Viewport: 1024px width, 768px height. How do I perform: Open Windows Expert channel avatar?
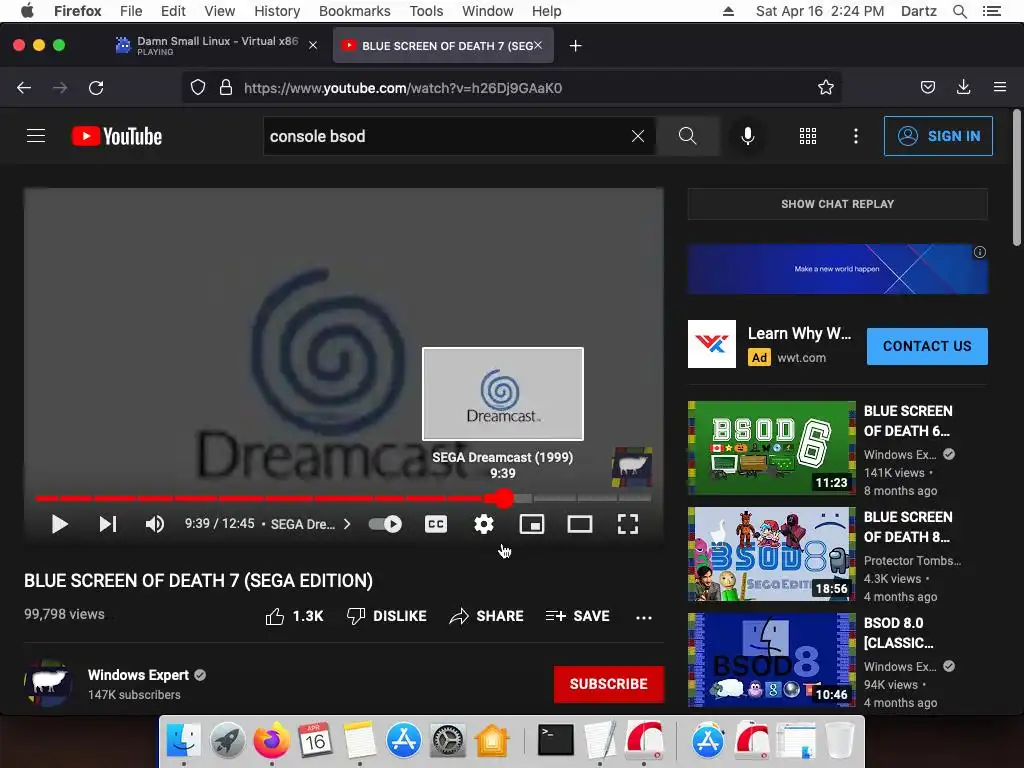(48, 683)
